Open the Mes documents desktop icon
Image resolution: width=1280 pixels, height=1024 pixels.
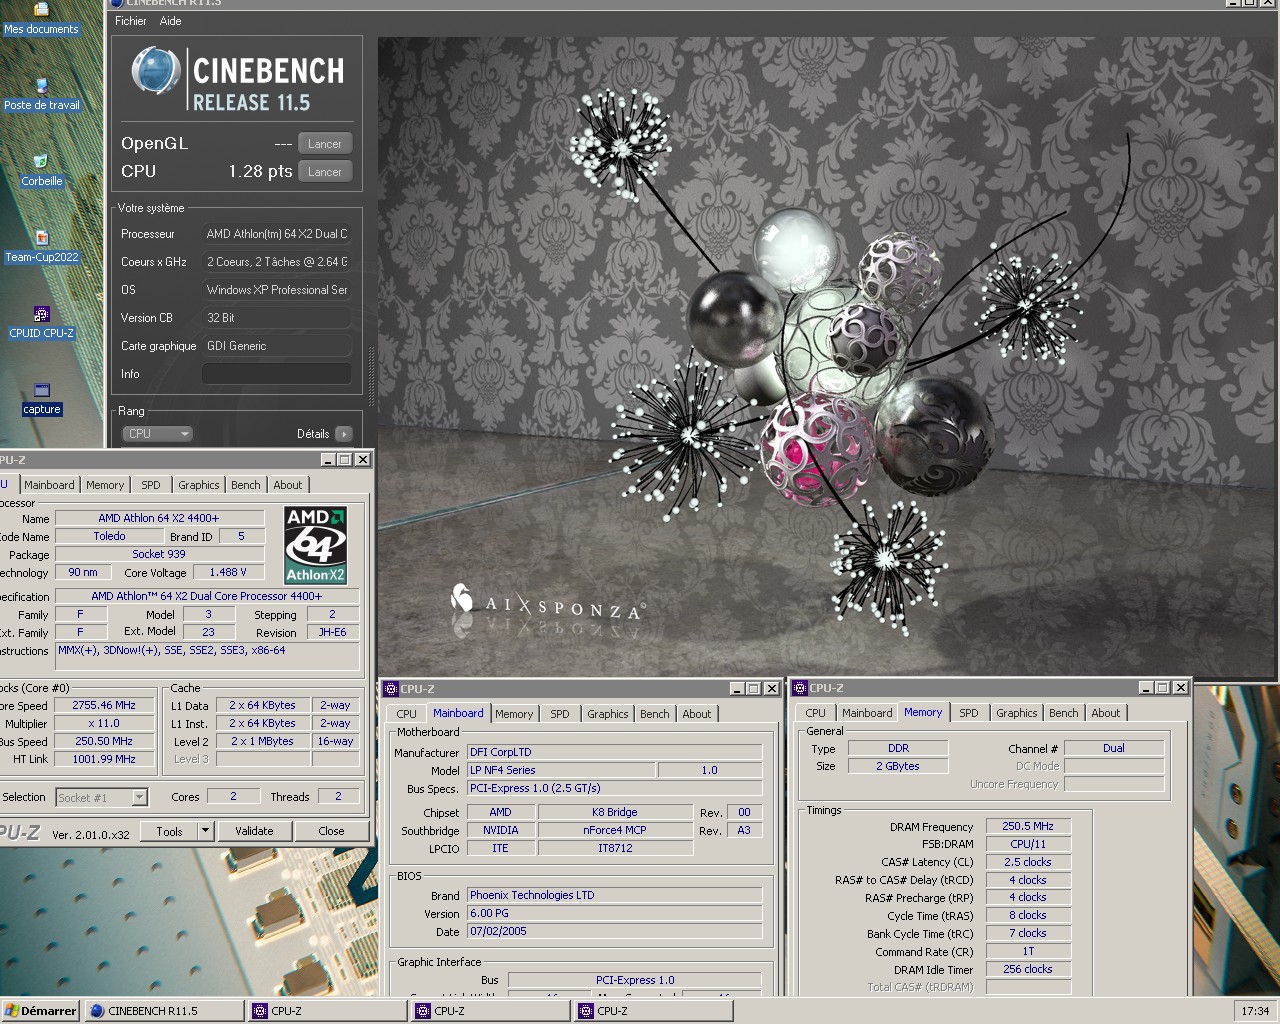pyautogui.click(x=41, y=20)
